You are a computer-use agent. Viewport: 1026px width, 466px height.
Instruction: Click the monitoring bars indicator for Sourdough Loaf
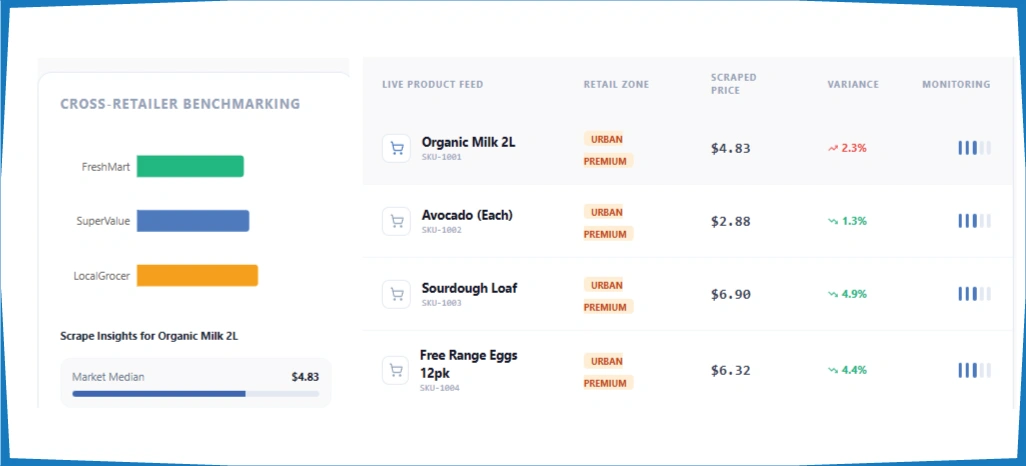click(x=974, y=294)
